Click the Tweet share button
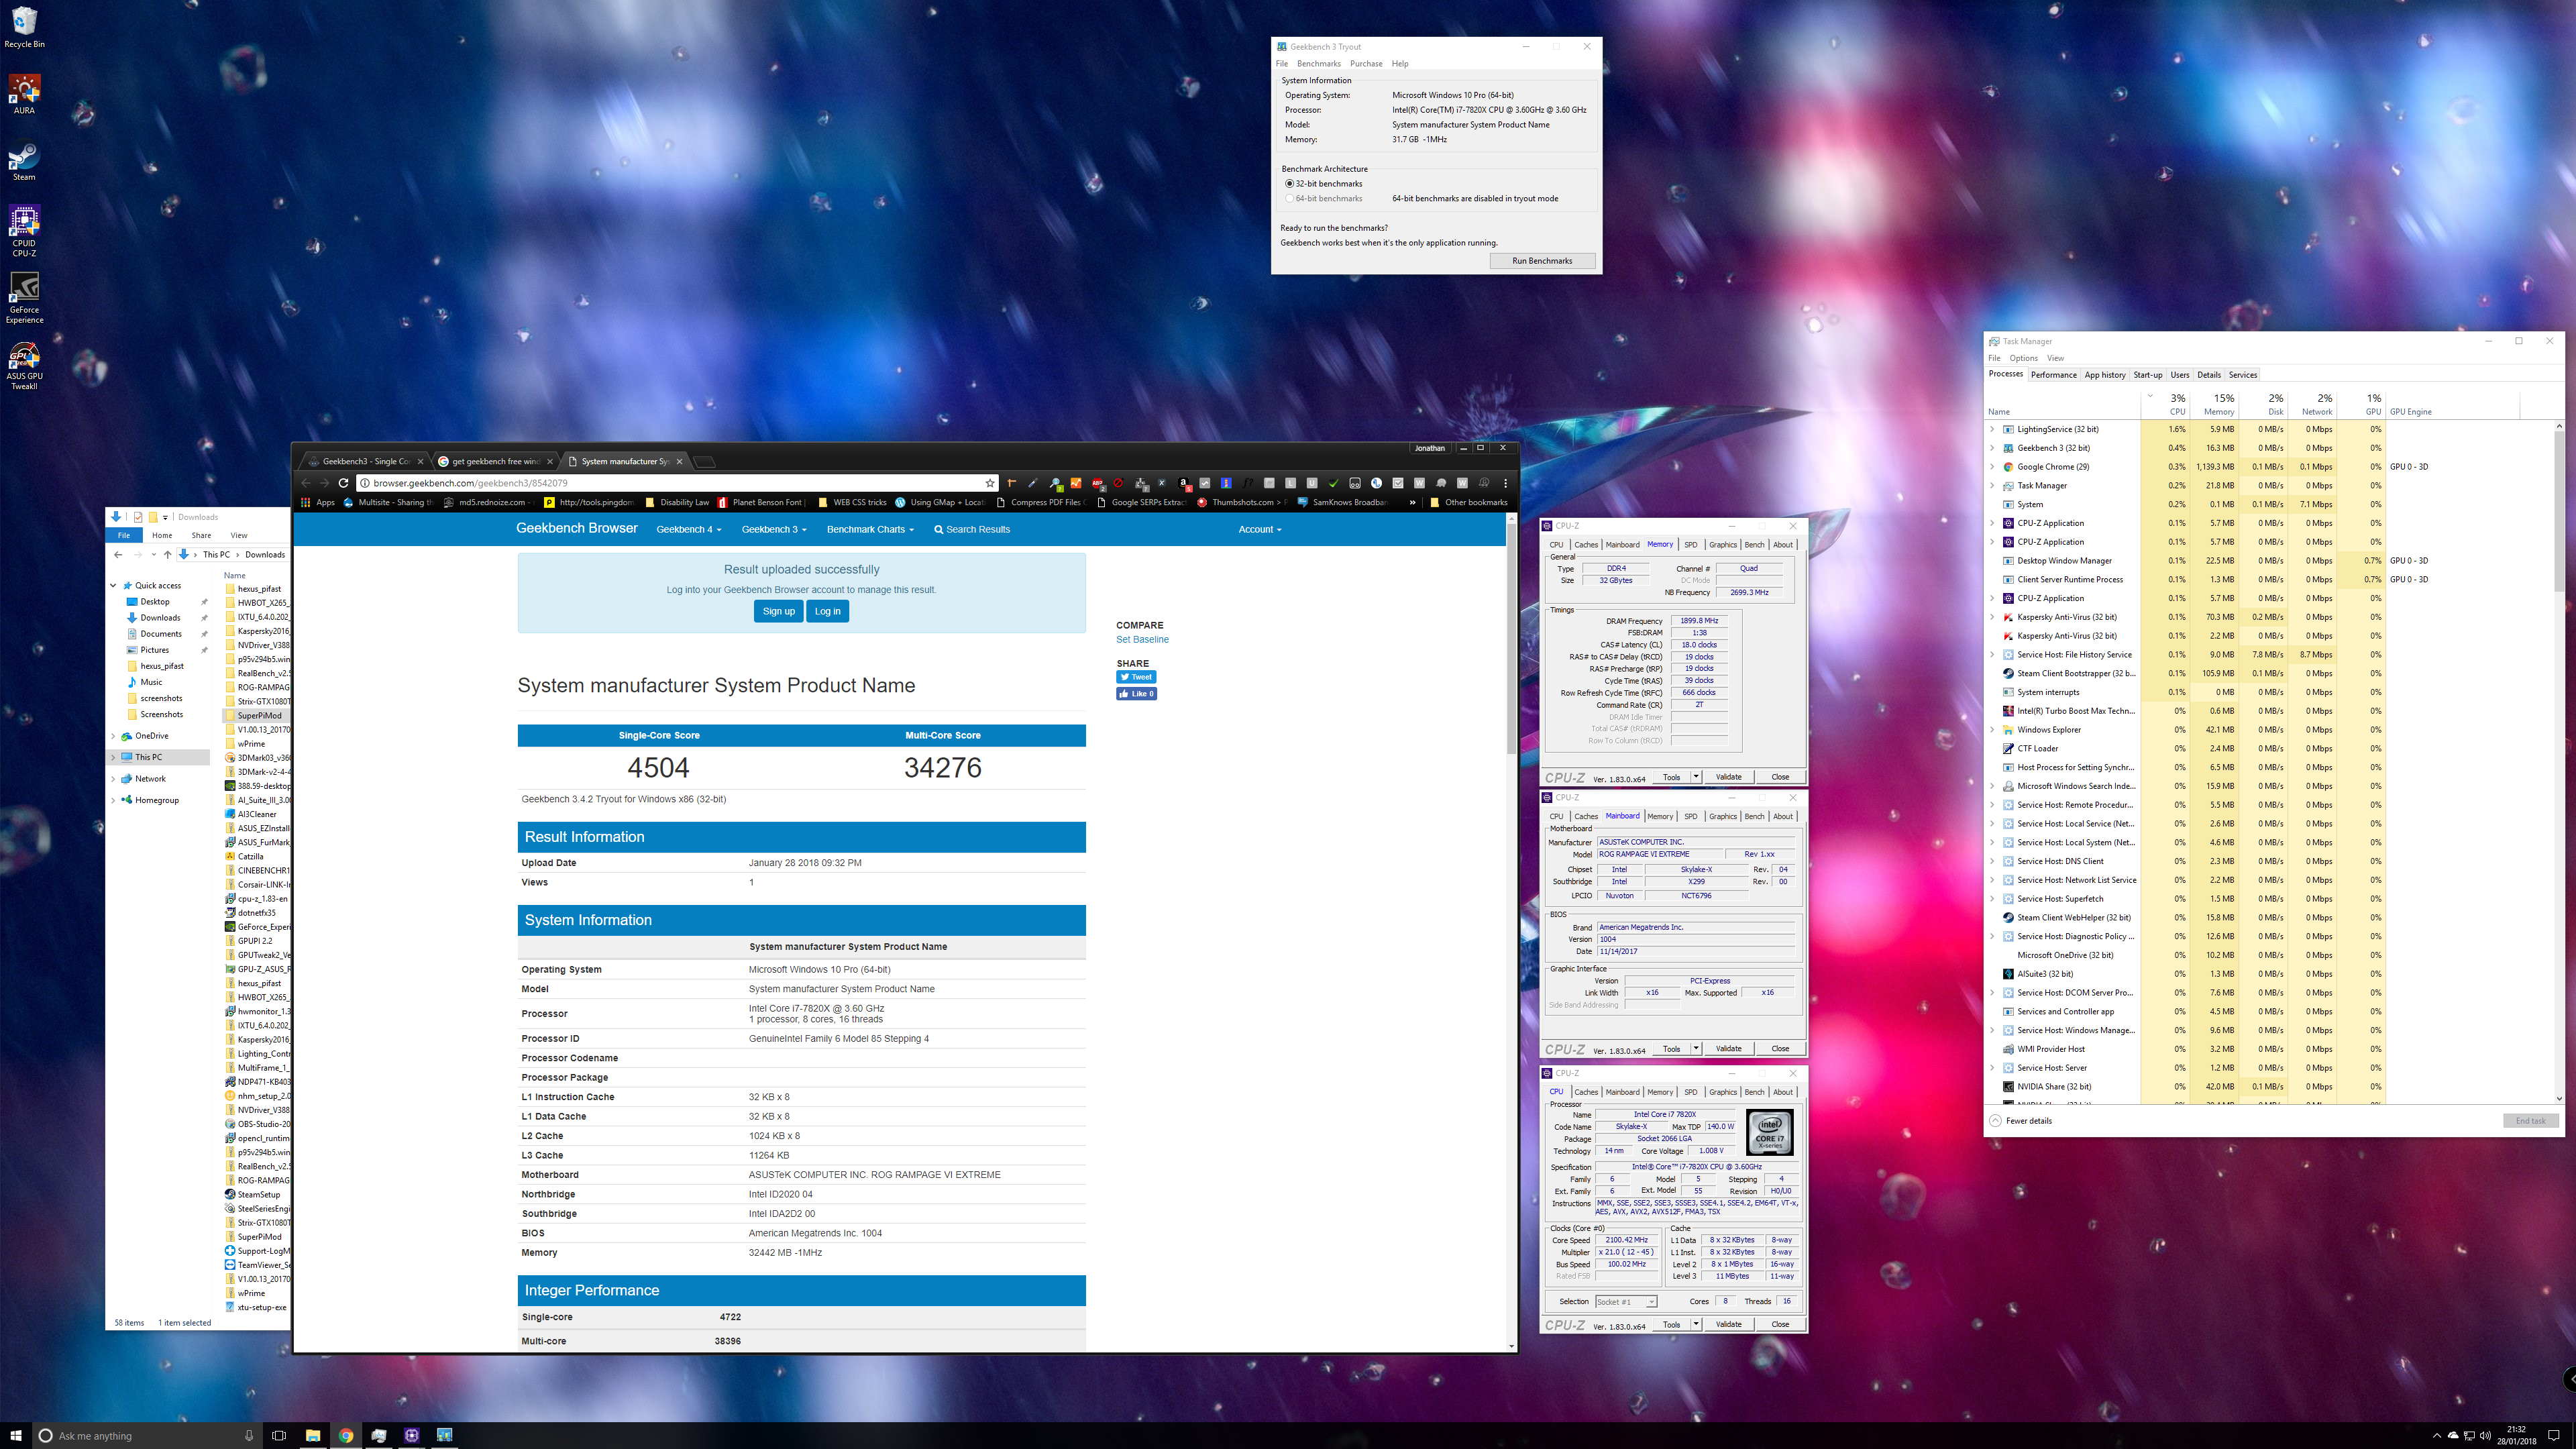The width and height of the screenshot is (2576, 1449). click(1136, 677)
